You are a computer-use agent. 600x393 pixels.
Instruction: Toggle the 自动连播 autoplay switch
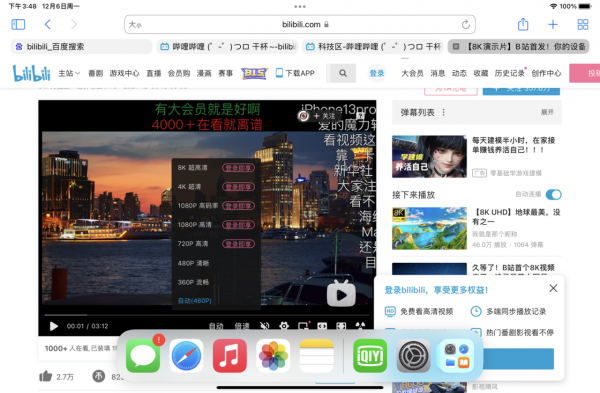point(553,195)
